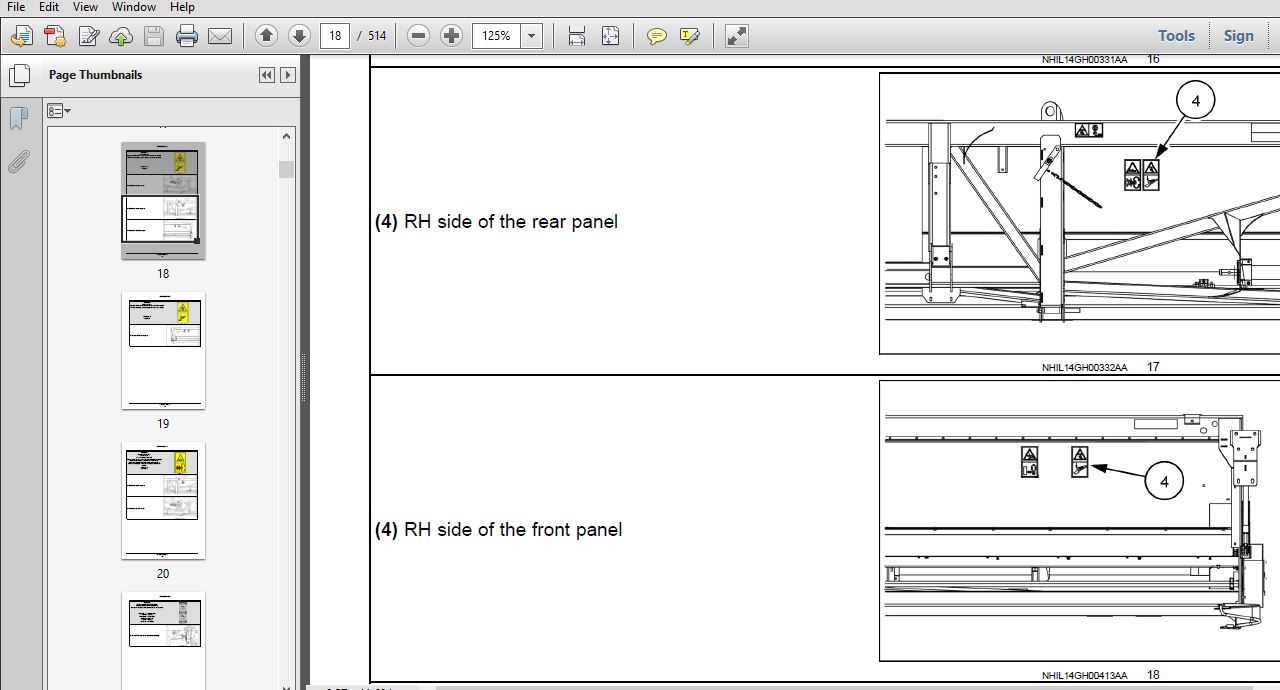1280x690 pixels.
Task: Open the Sign pane
Action: pos(1238,35)
